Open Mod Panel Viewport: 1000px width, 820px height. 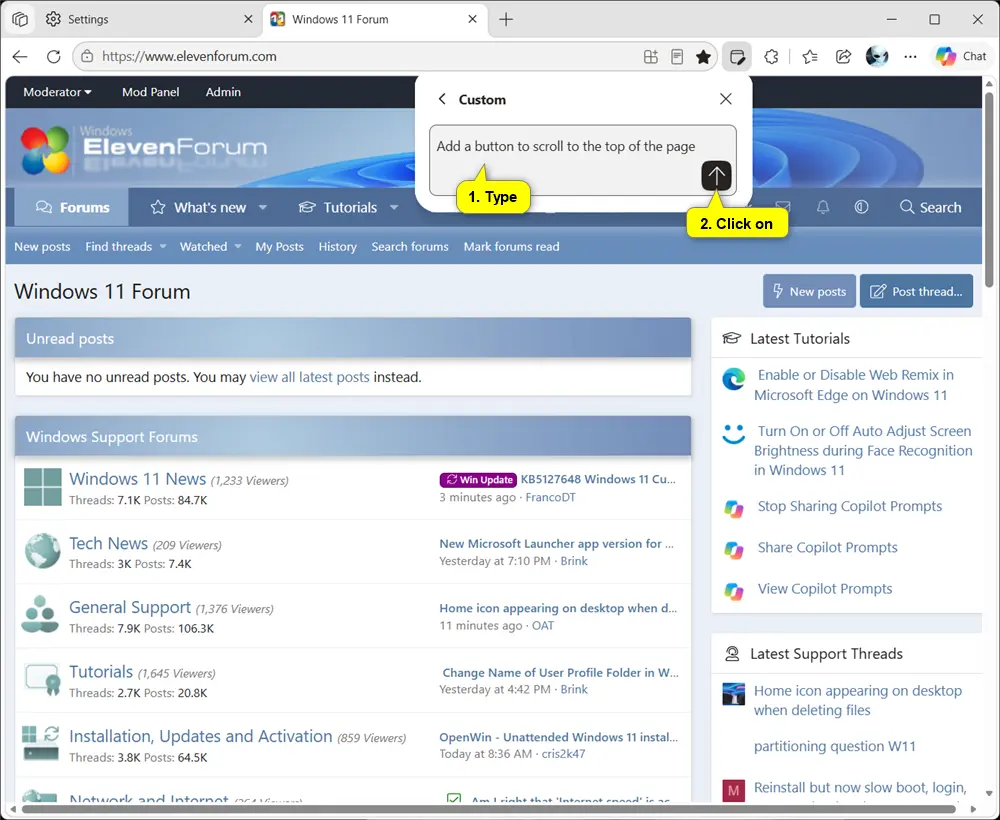click(151, 92)
